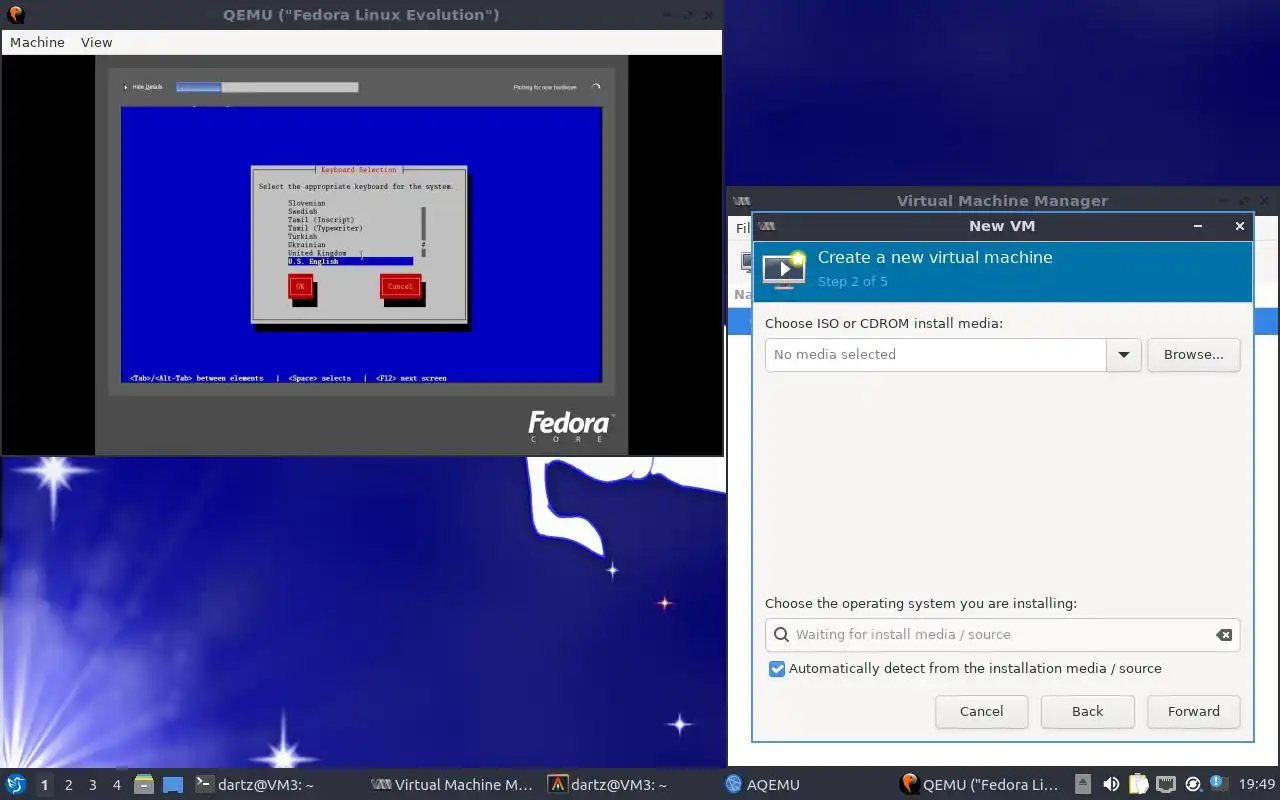Viewport: 1280px width, 800px height.
Task: Click Forward in New VM wizard
Action: [x=1193, y=712]
